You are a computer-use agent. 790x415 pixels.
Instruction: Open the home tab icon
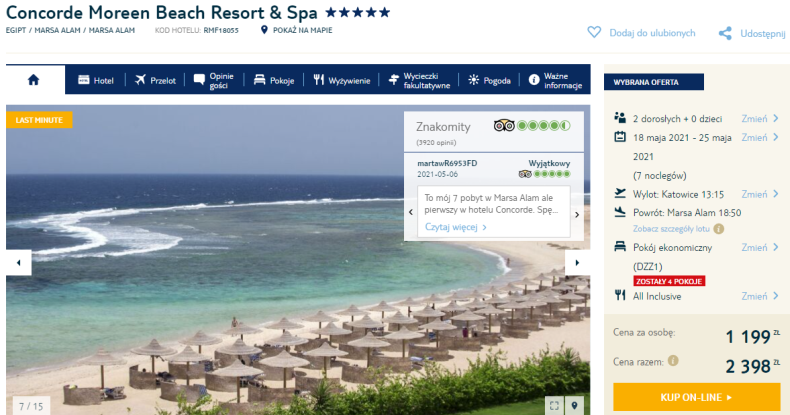pyautogui.click(x=34, y=80)
